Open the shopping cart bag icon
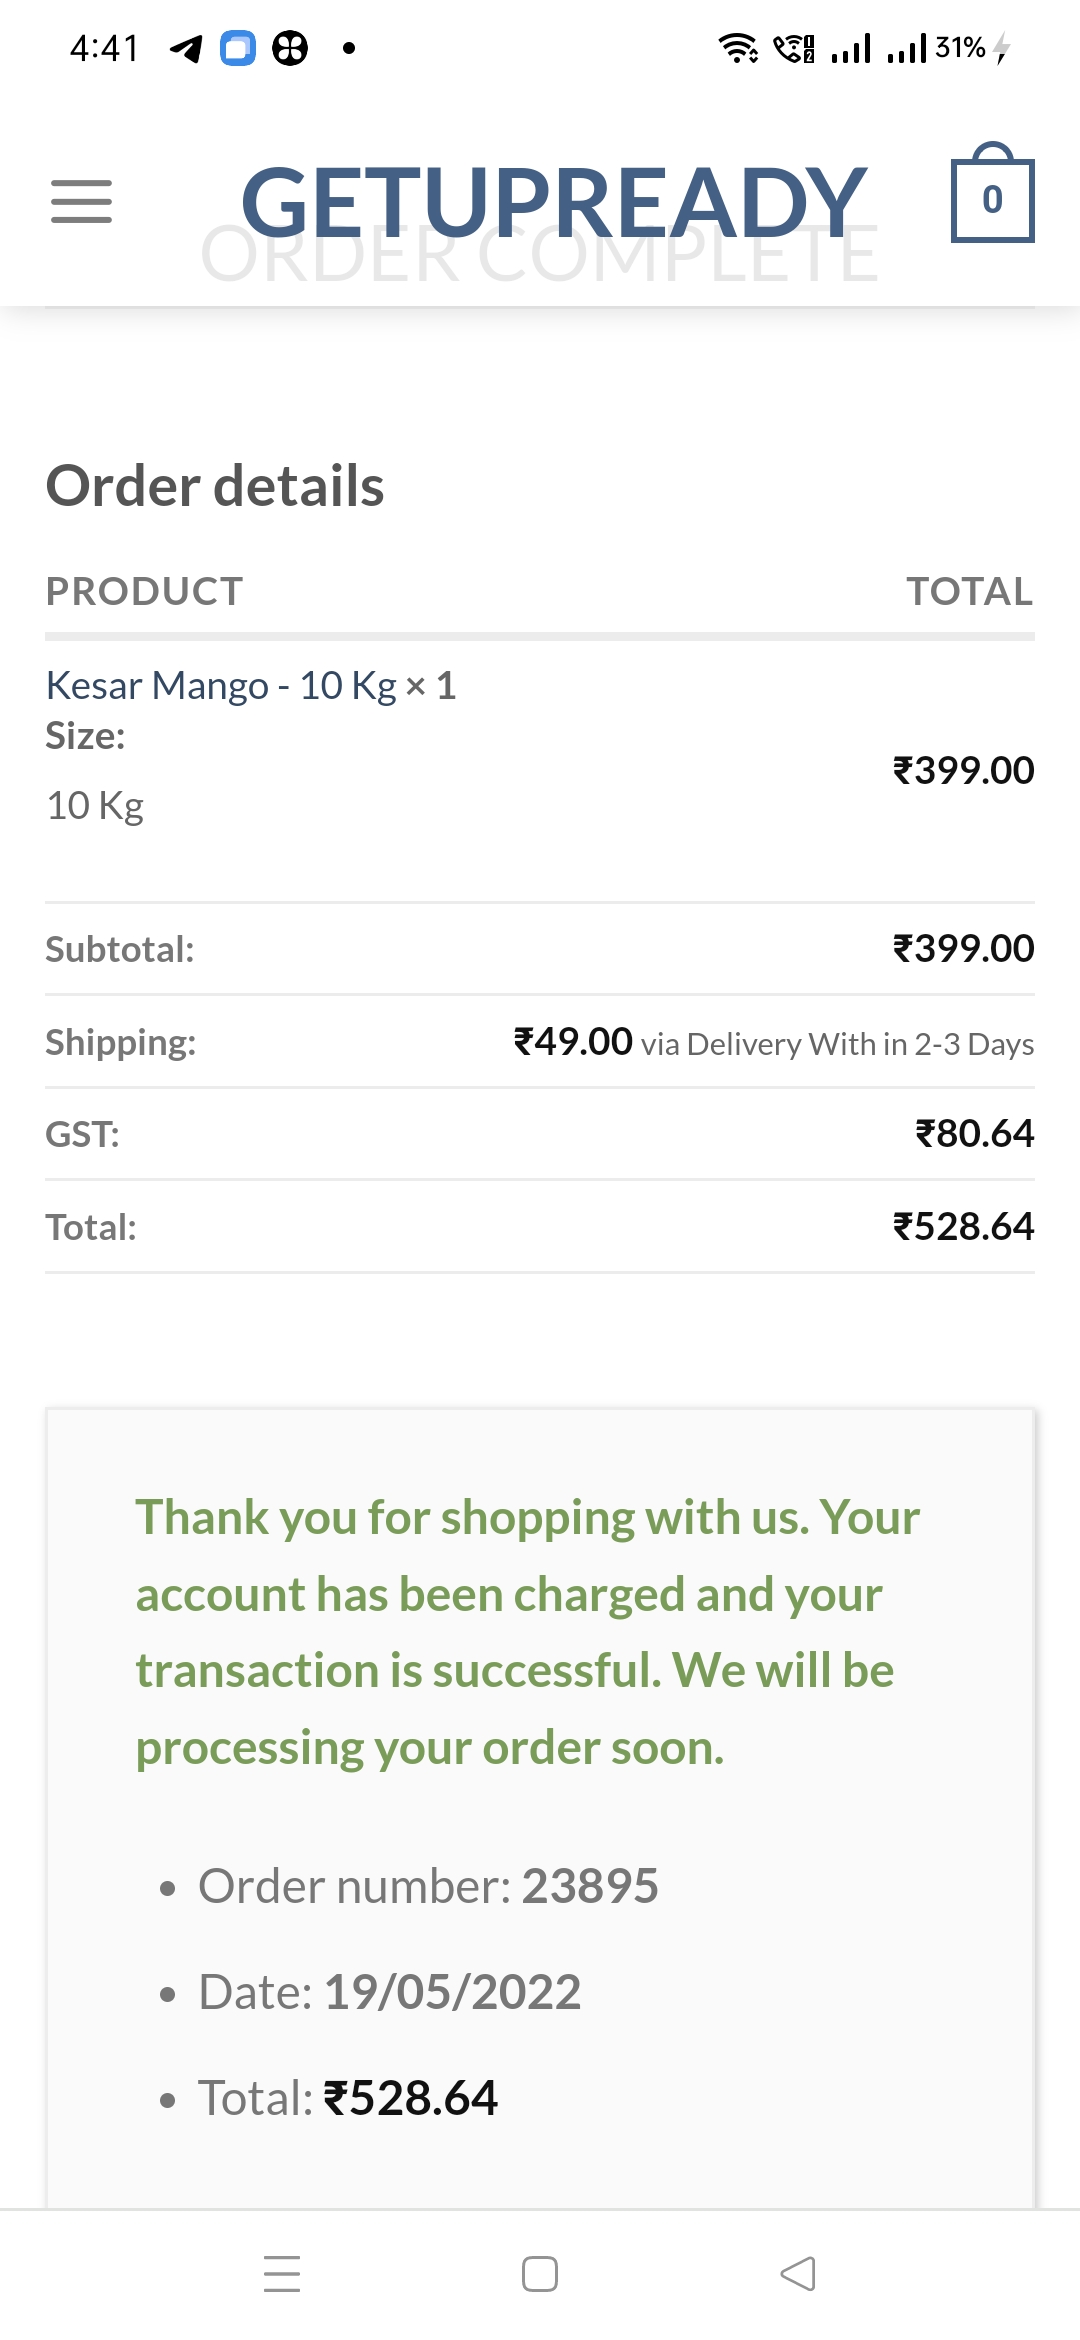The height and width of the screenshot is (2340, 1080). pyautogui.click(x=992, y=197)
